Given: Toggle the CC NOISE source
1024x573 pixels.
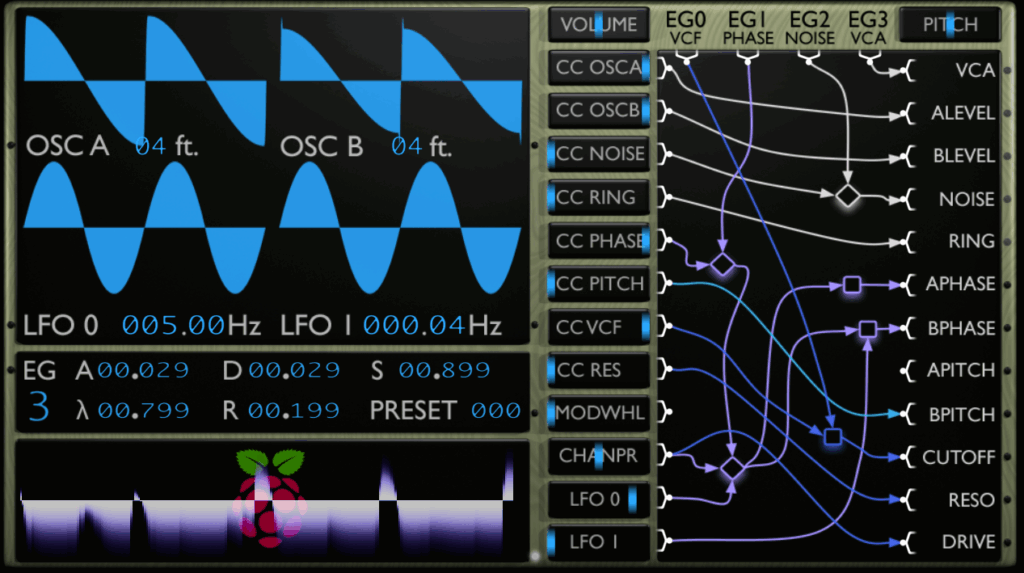Looking at the screenshot, I should pos(599,154).
